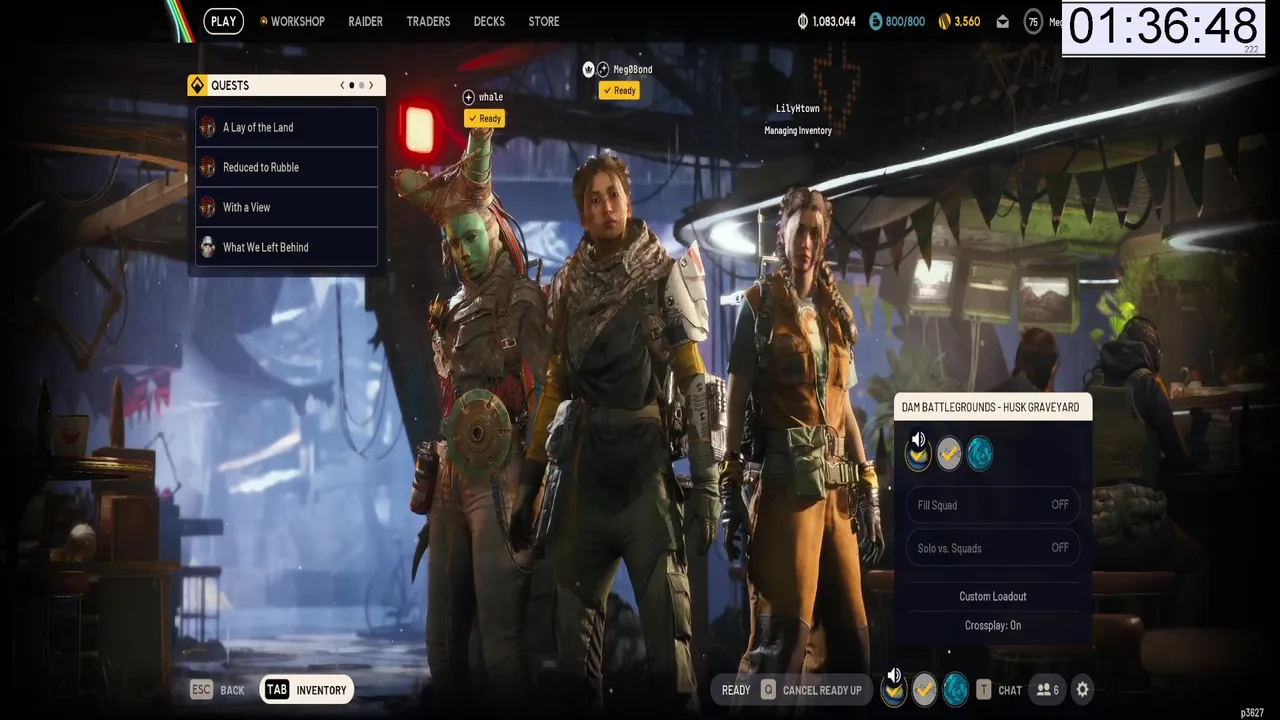Screen dimensions: 1280x720
Task: Open the Store tab
Action: pos(544,21)
